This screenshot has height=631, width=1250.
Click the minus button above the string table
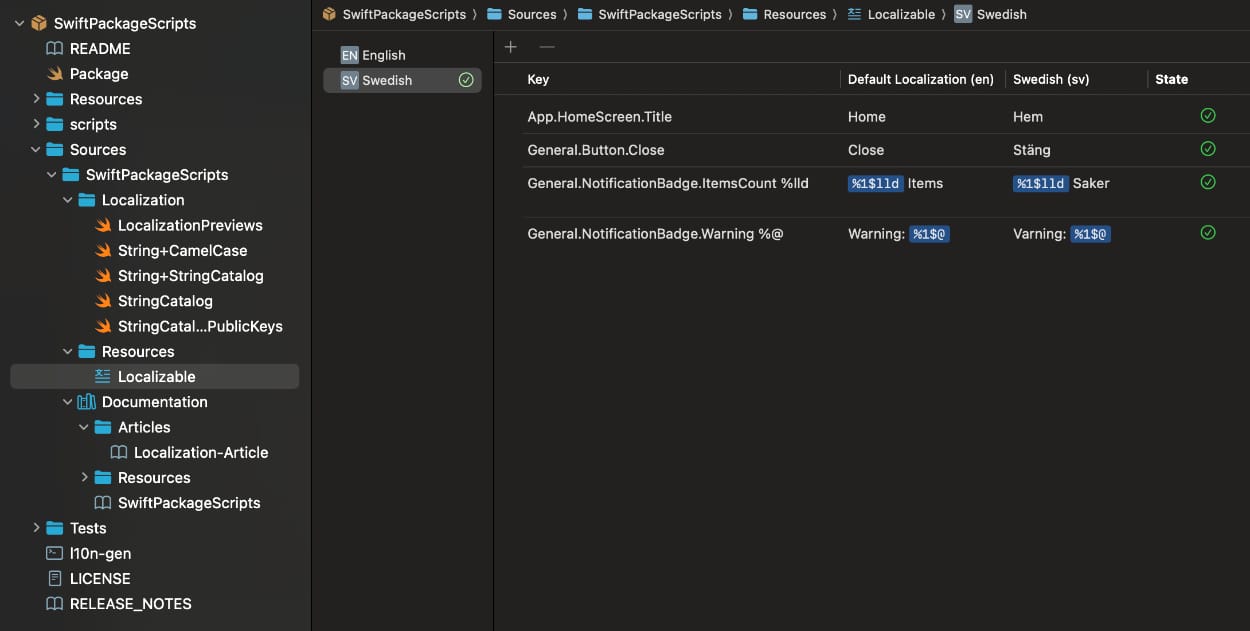(545, 46)
